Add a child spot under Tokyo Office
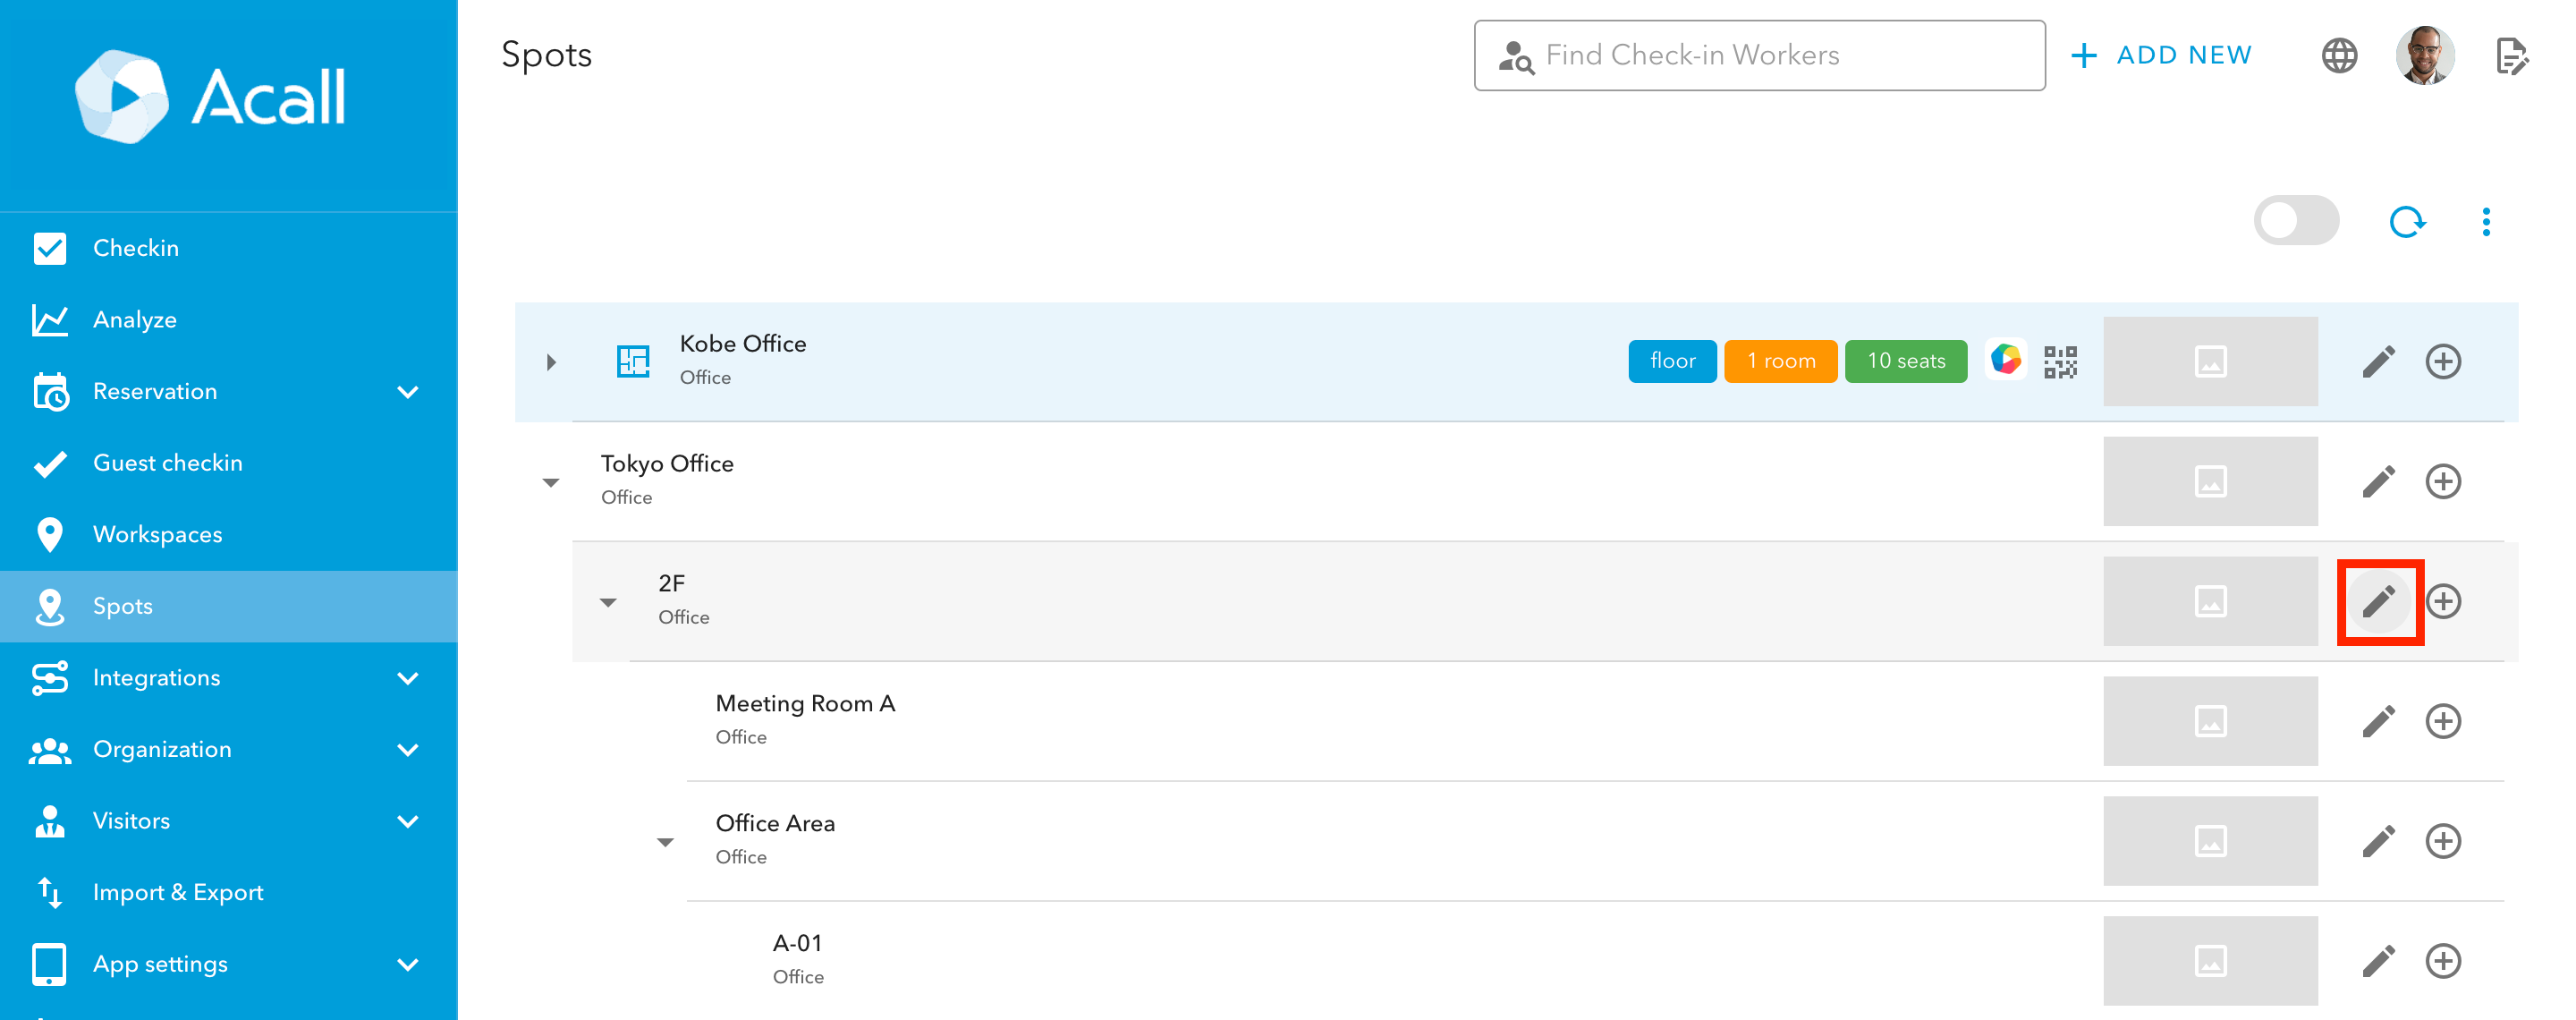2576x1020 pixels. pos(2442,481)
